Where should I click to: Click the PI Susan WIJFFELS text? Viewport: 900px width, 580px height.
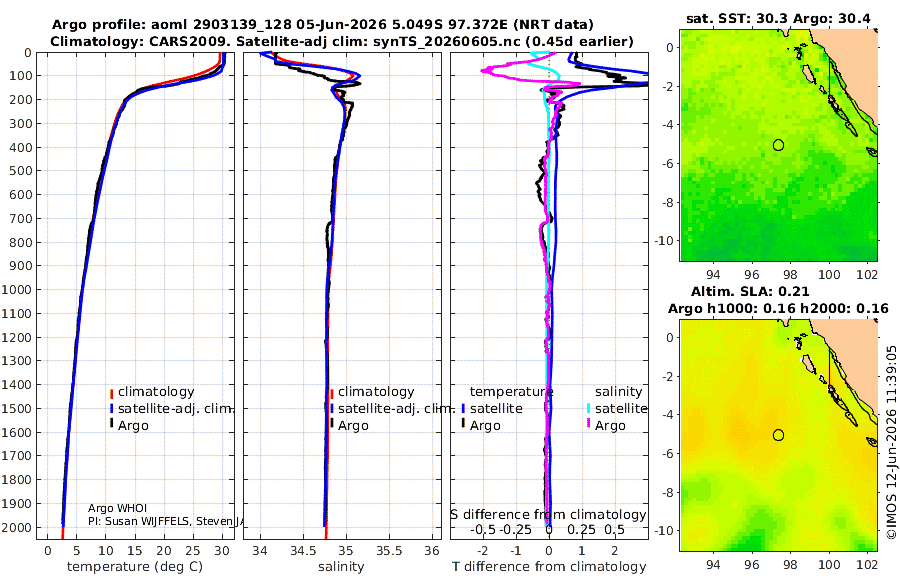coord(166,521)
